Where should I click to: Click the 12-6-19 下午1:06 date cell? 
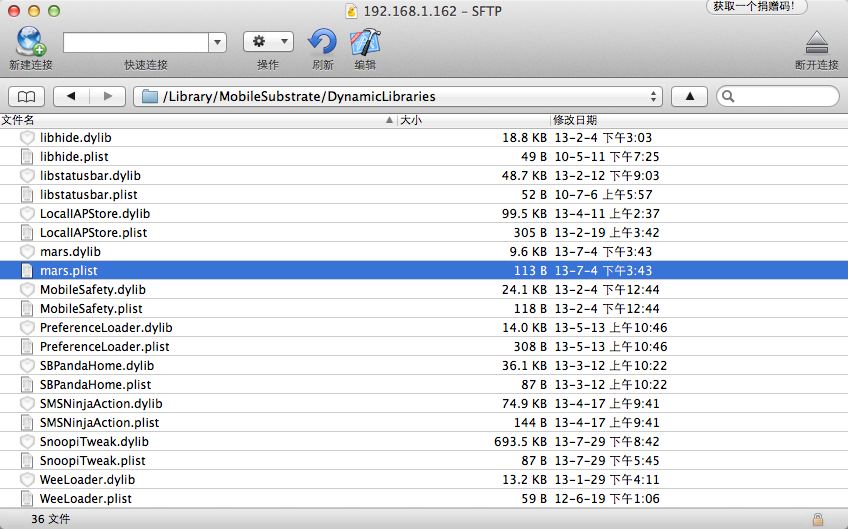(x=607, y=498)
